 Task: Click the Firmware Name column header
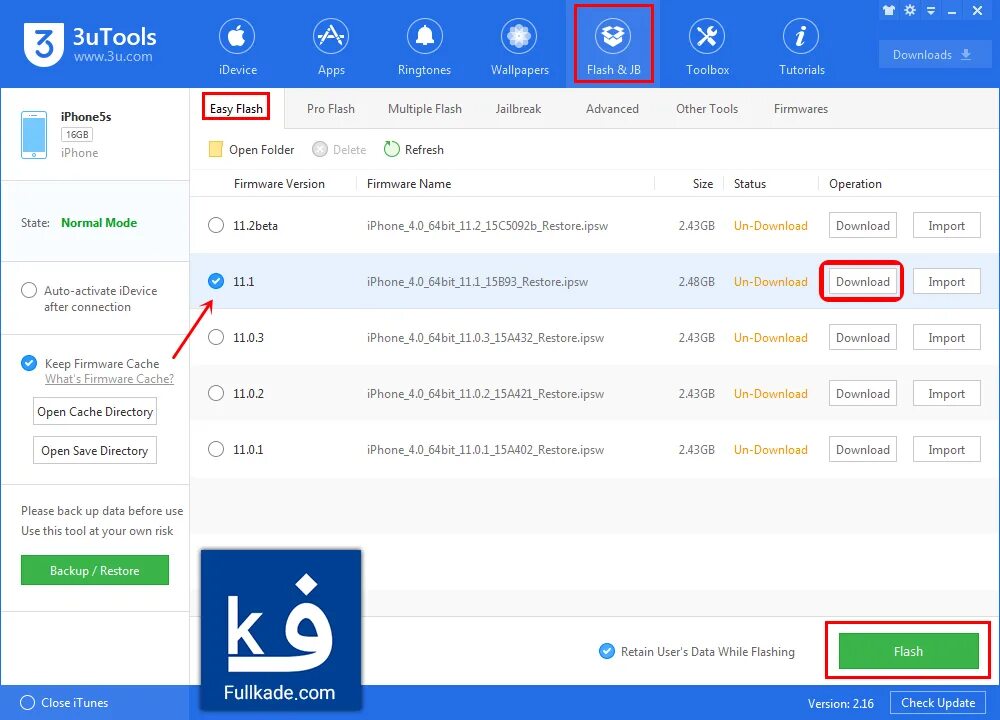pyautogui.click(x=409, y=184)
